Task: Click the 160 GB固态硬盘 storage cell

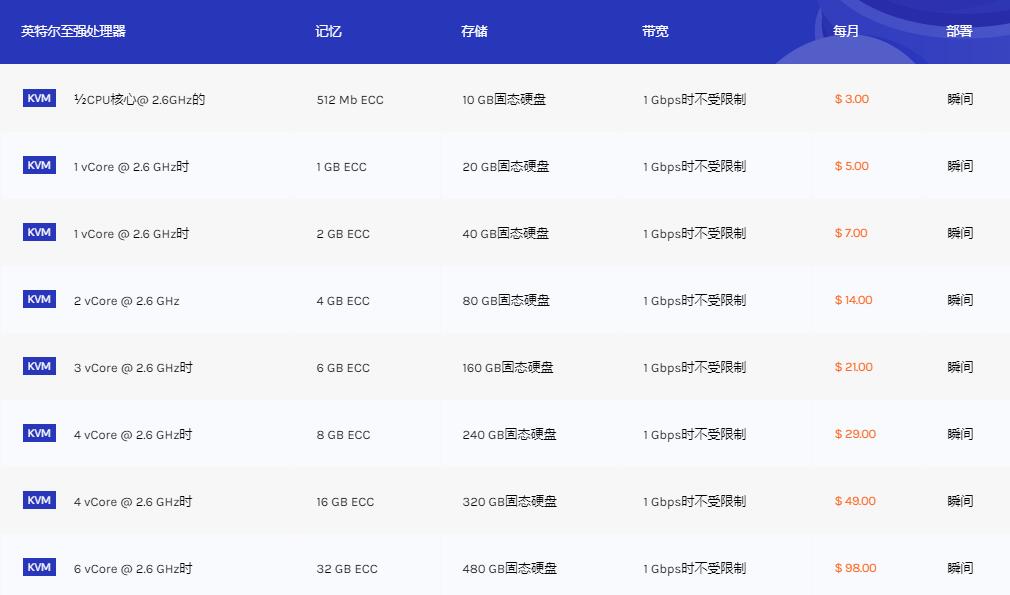Action: [508, 368]
